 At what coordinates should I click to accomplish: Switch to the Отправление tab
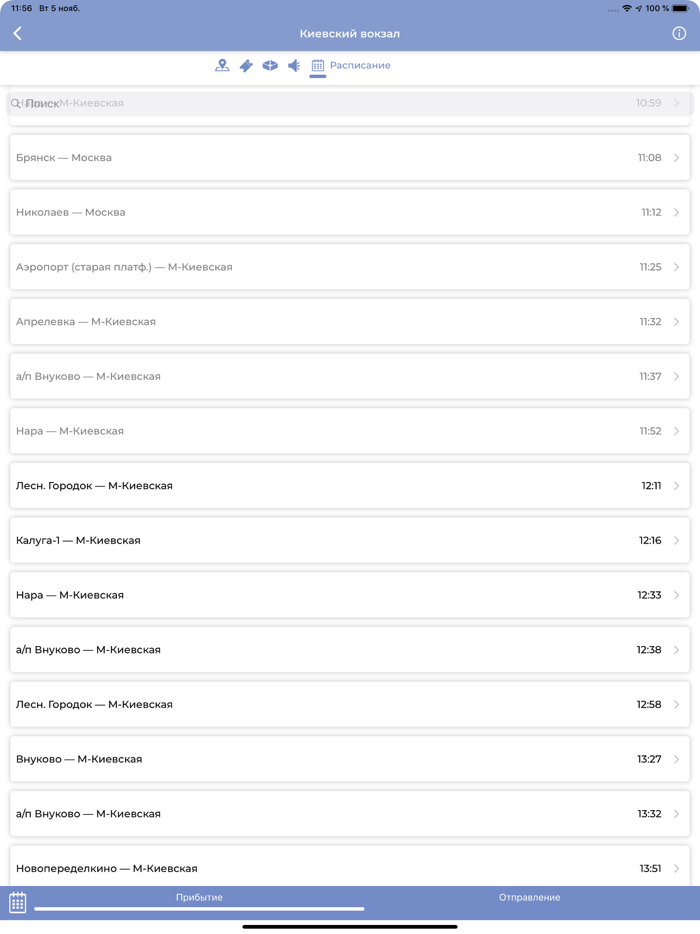point(530,897)
